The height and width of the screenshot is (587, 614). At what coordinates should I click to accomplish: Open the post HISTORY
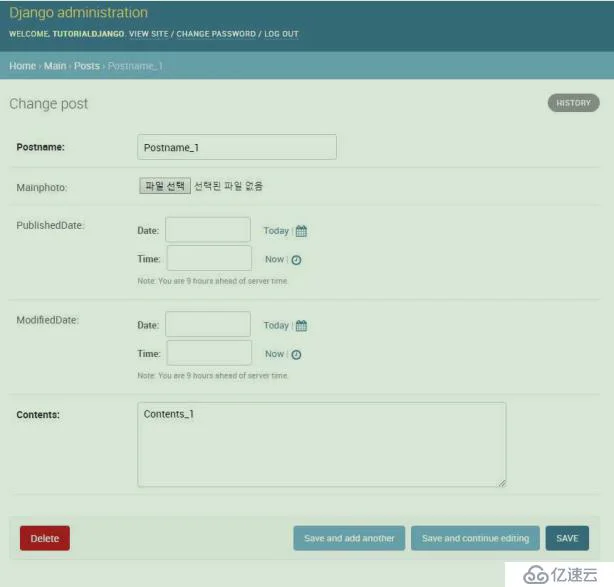[x=574, y=103]
